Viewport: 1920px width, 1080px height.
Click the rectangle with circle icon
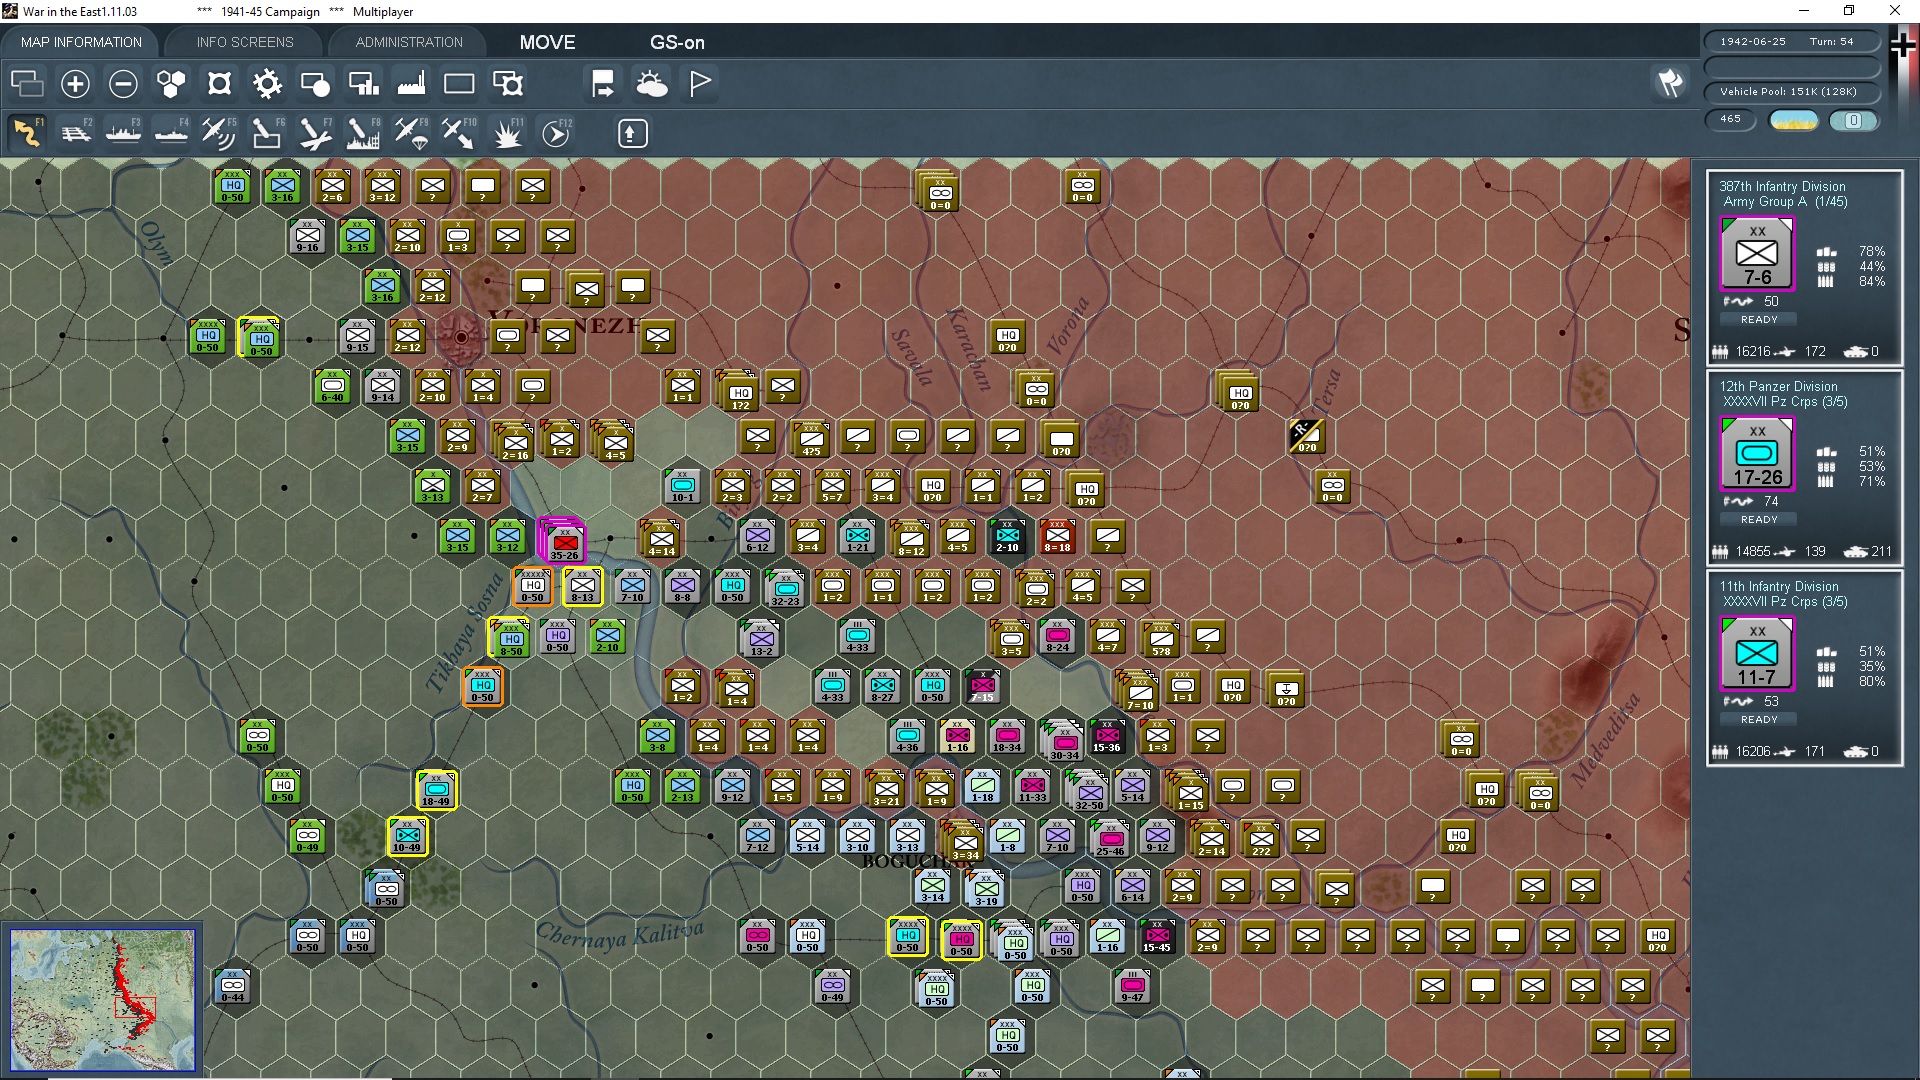point(315,84)
